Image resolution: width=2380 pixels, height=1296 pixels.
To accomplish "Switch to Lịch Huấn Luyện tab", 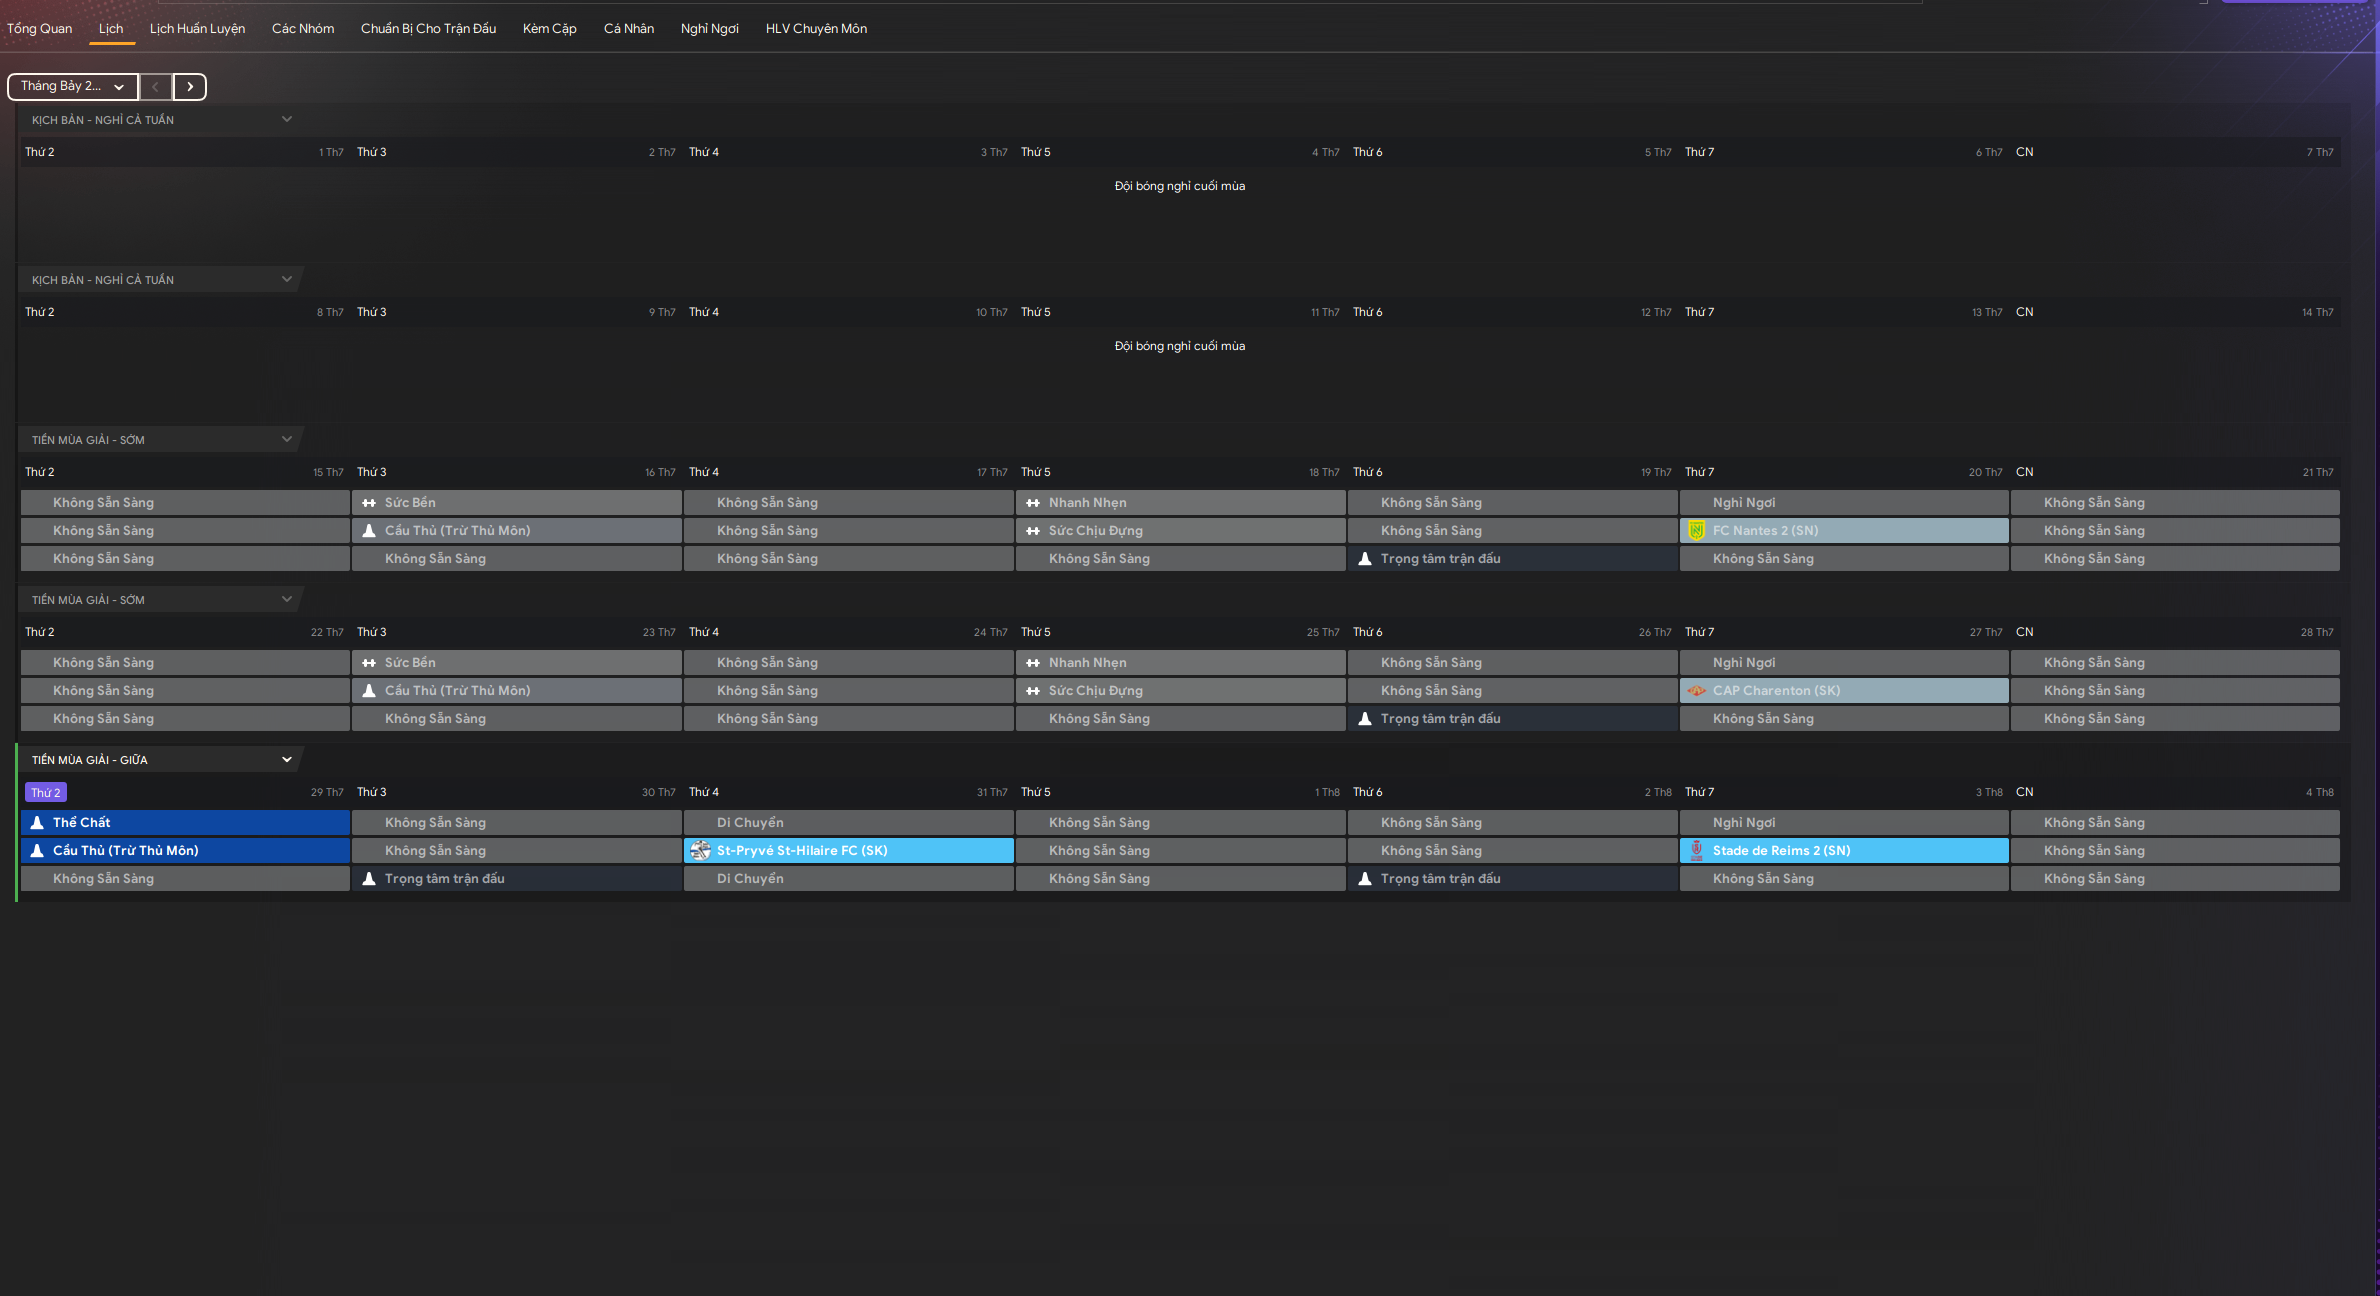I will click(197, 28).
